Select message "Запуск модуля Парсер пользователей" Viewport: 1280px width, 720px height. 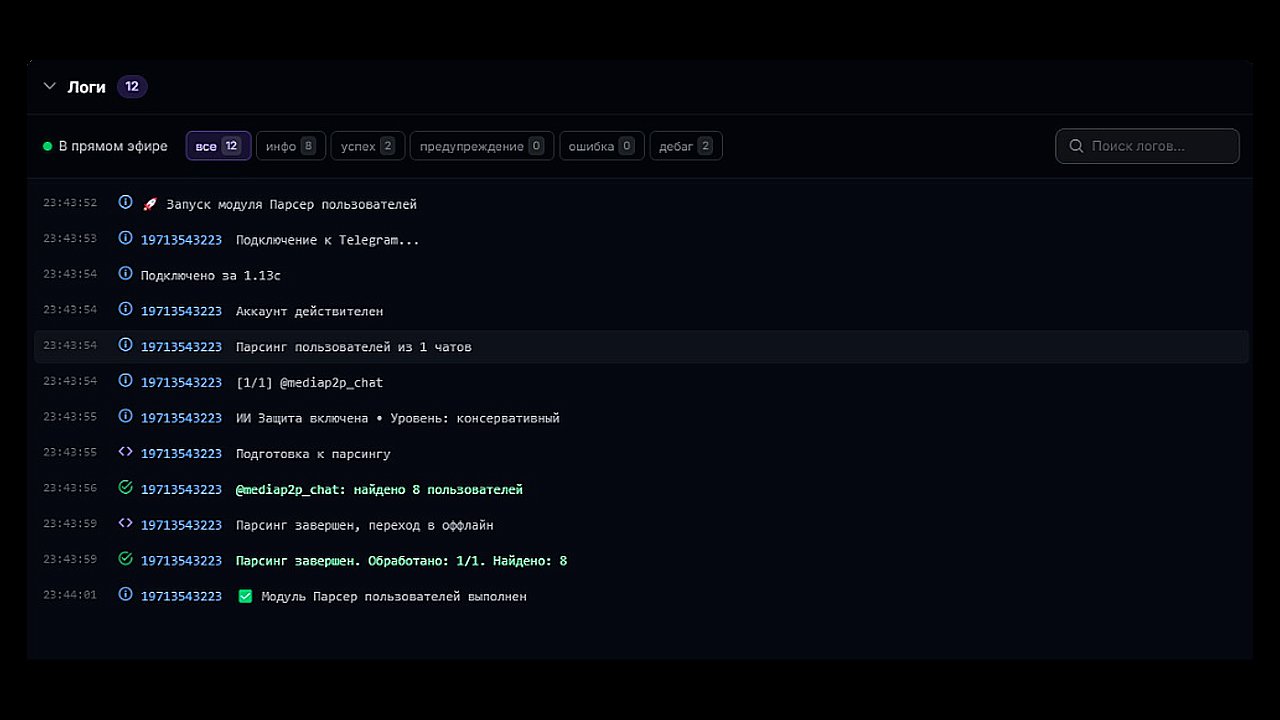click(x=291, y=204)
